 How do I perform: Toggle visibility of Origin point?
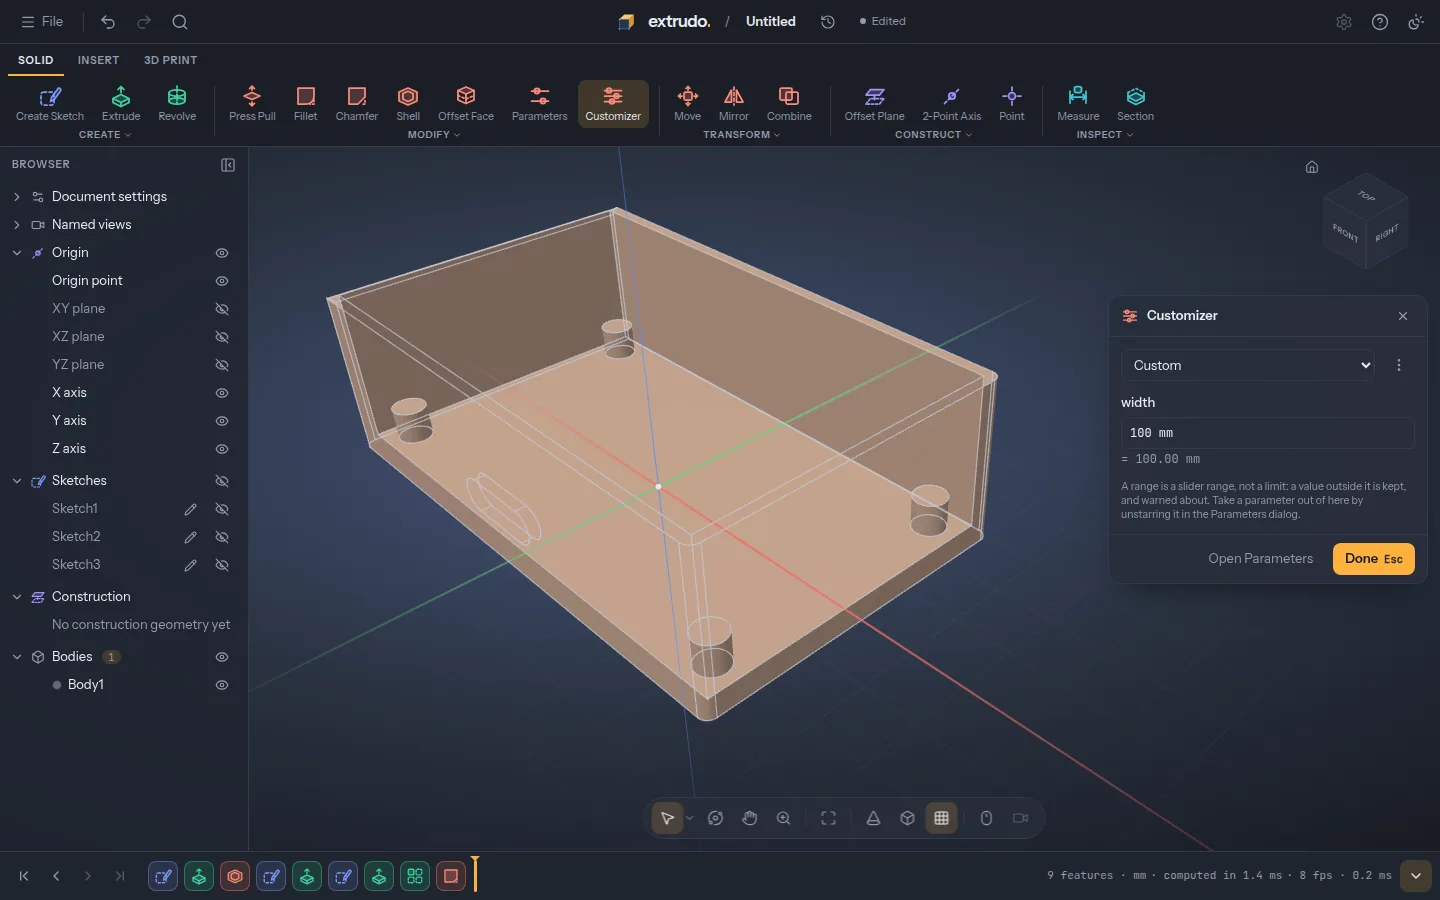(222, 281)
